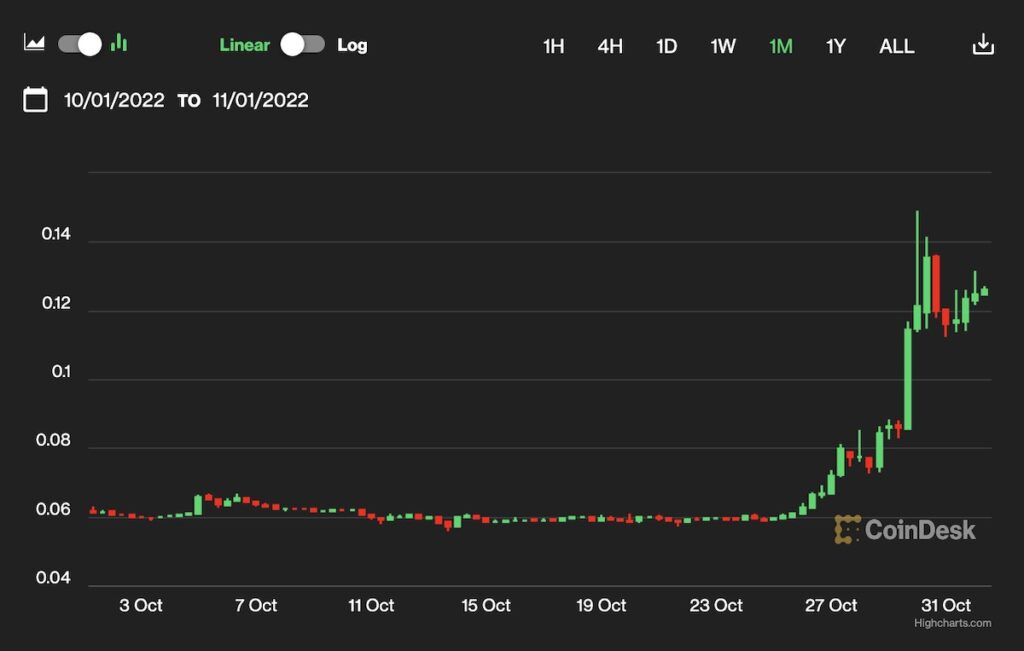Click the line chart icon
The height and width of the screenshot is (651, 1024).
[x=34, y=44]
